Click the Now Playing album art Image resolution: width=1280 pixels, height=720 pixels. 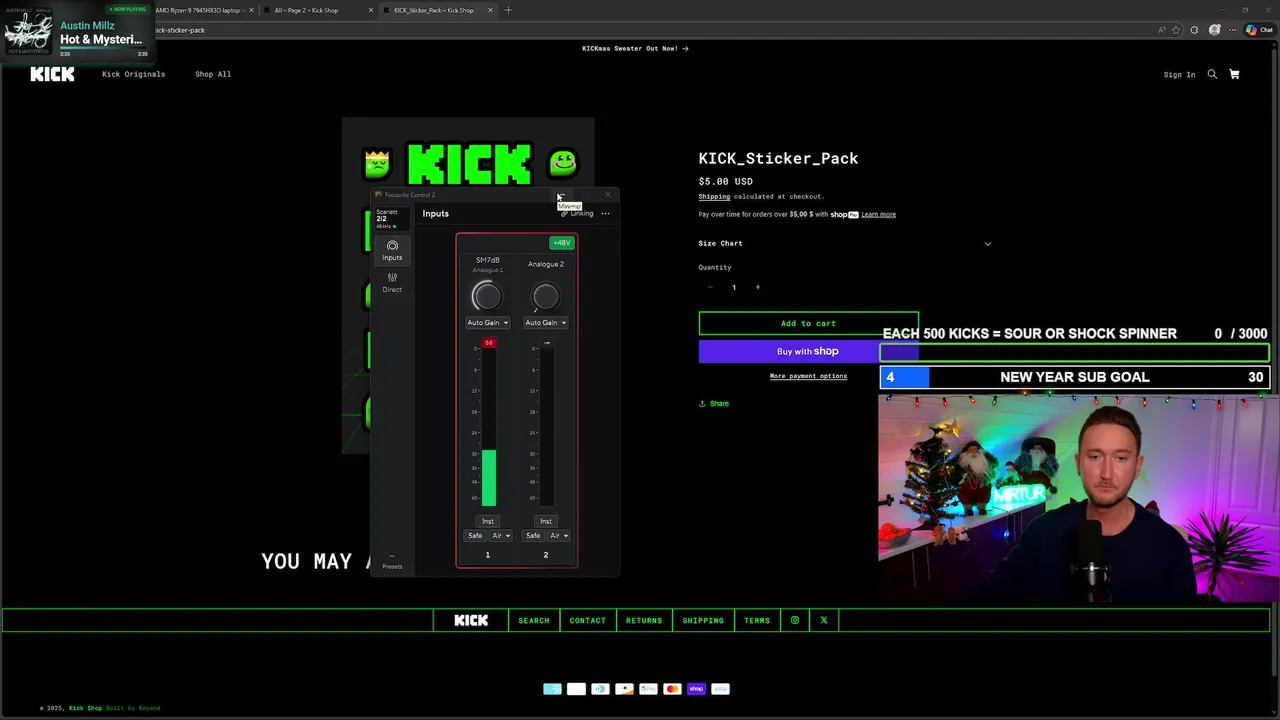click(28, 31)
